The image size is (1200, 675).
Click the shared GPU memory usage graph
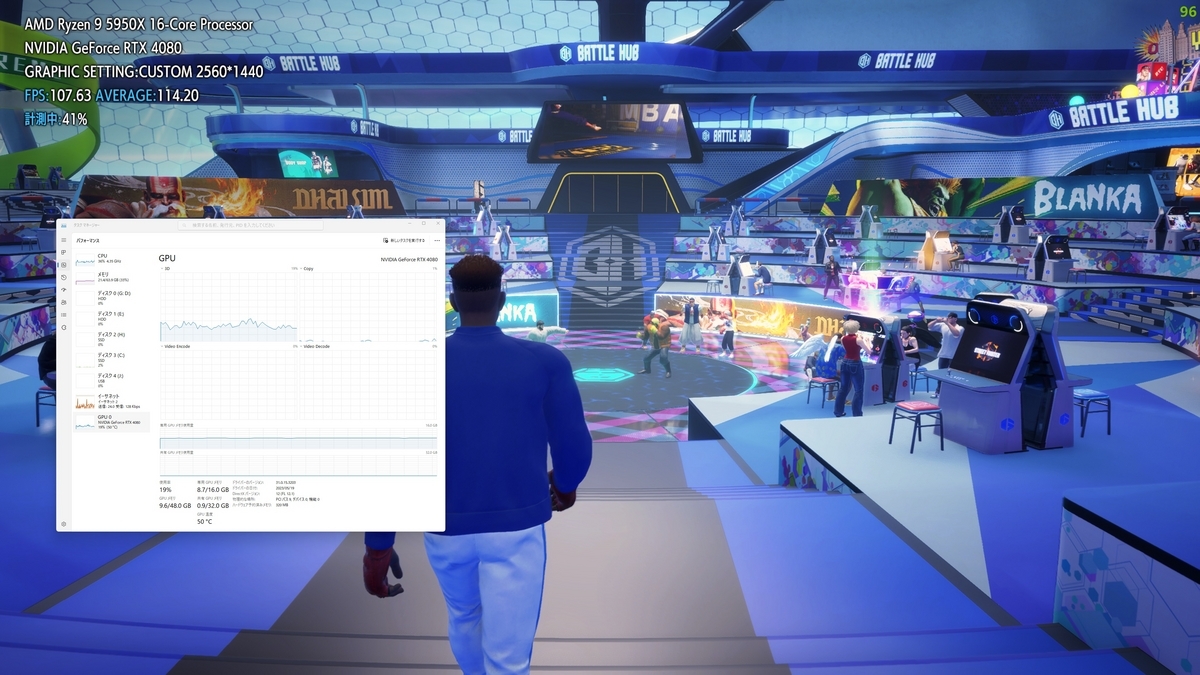point(298,465)
